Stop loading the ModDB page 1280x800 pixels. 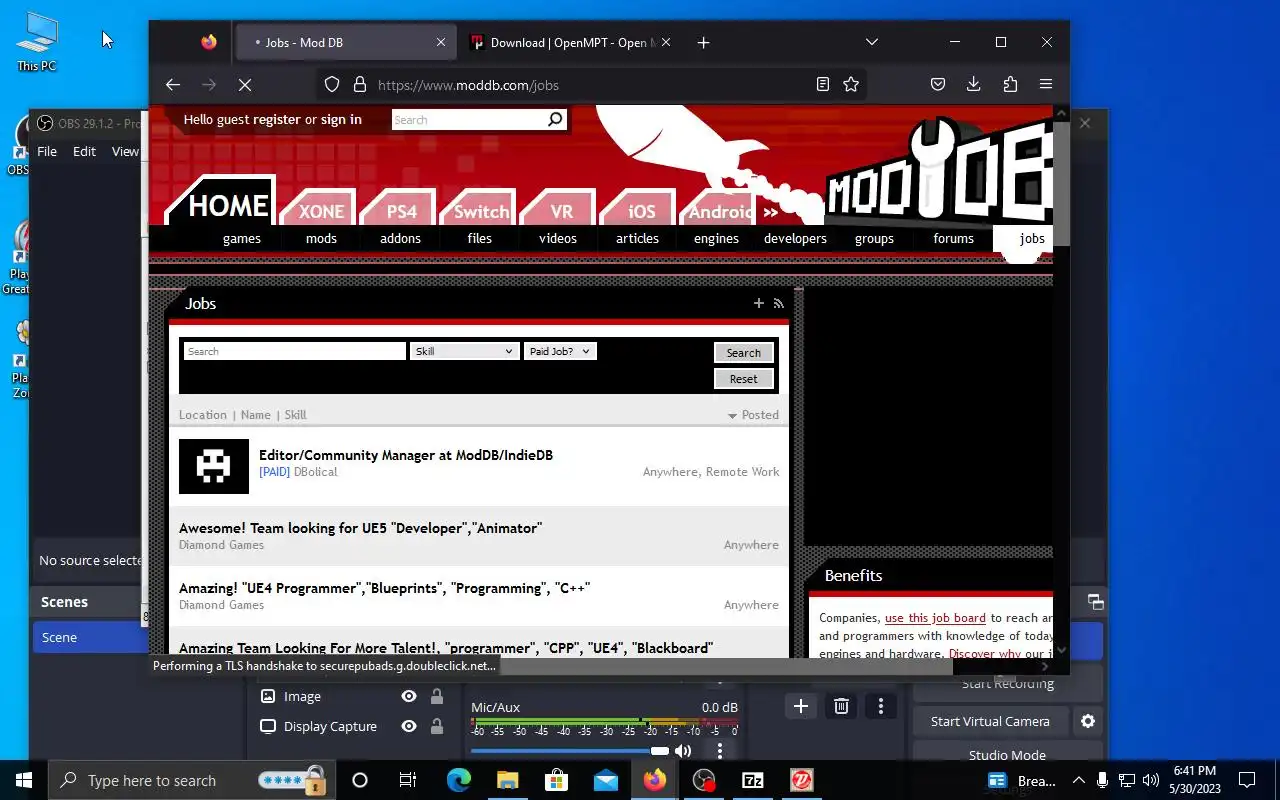(244, 85)
